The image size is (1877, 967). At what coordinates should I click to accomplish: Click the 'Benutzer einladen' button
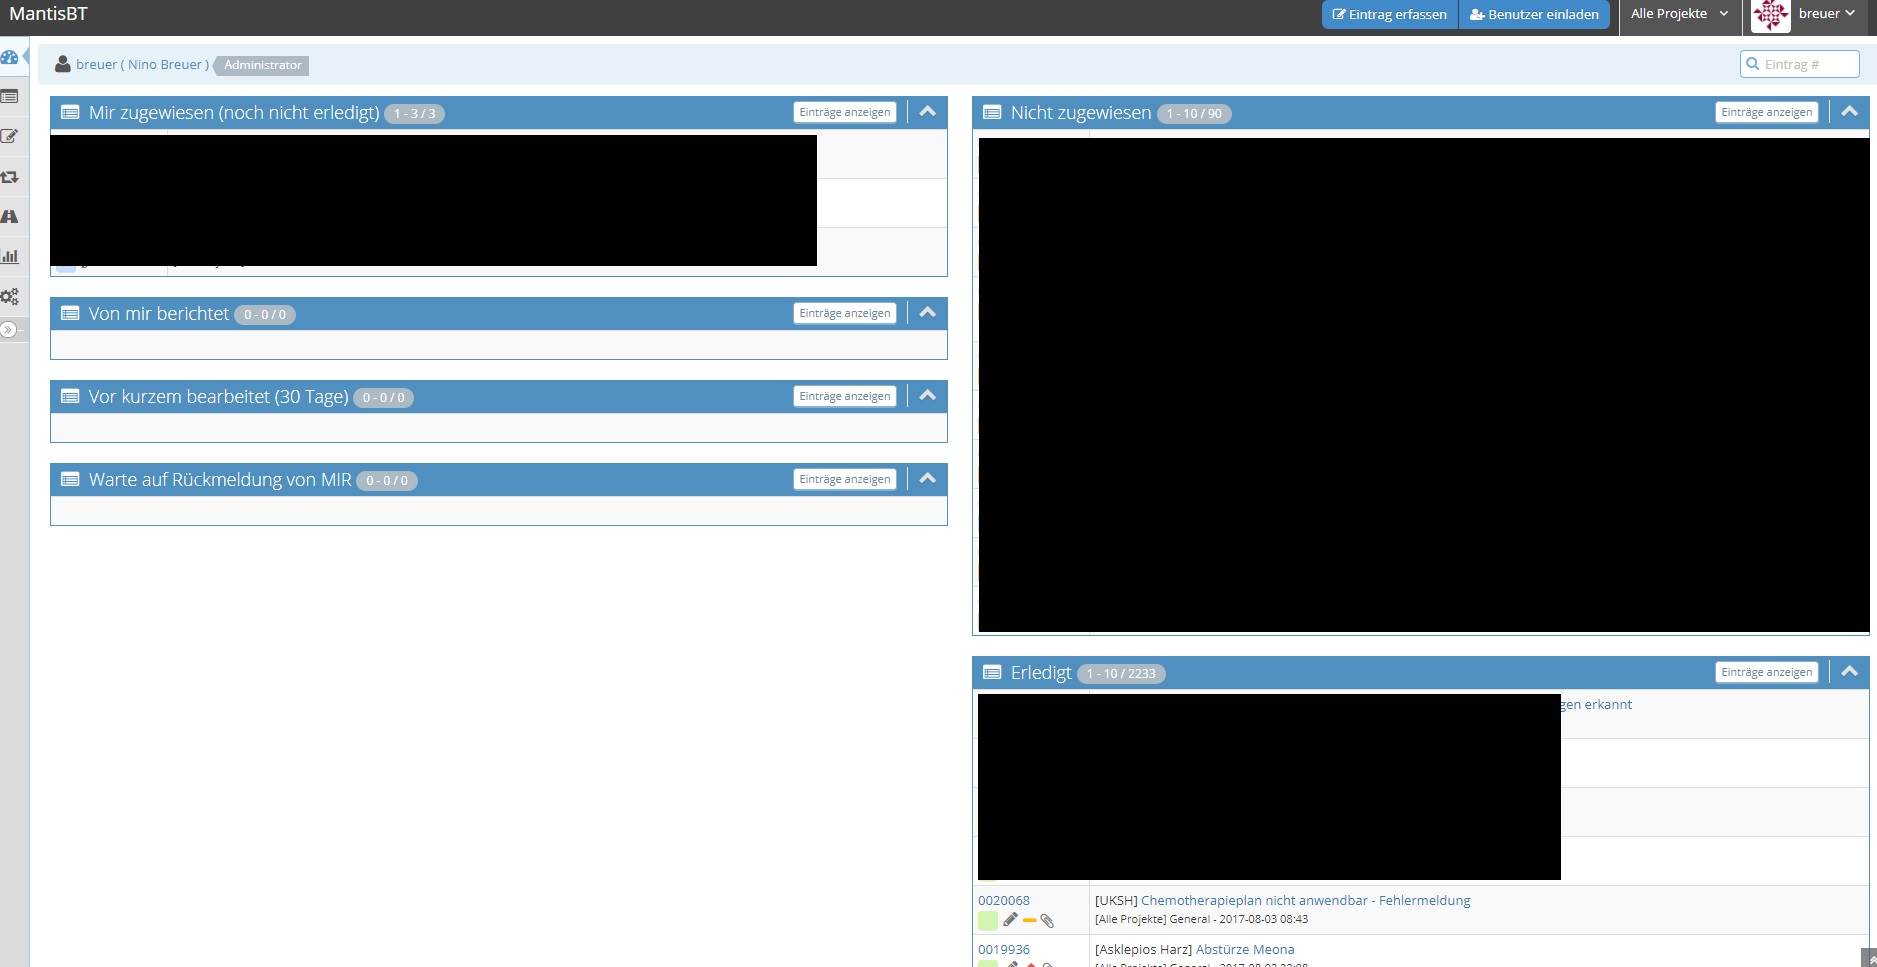(x=1534, y=15)
